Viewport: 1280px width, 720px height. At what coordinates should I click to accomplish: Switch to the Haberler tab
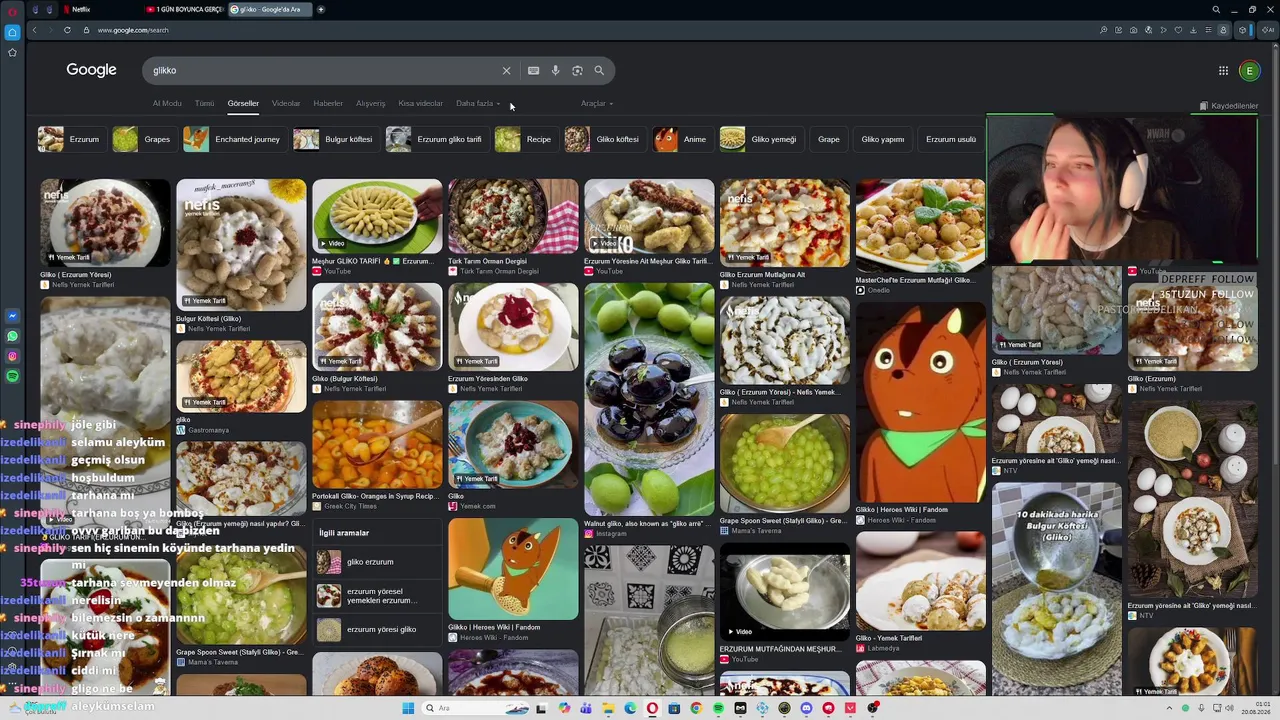328,104
